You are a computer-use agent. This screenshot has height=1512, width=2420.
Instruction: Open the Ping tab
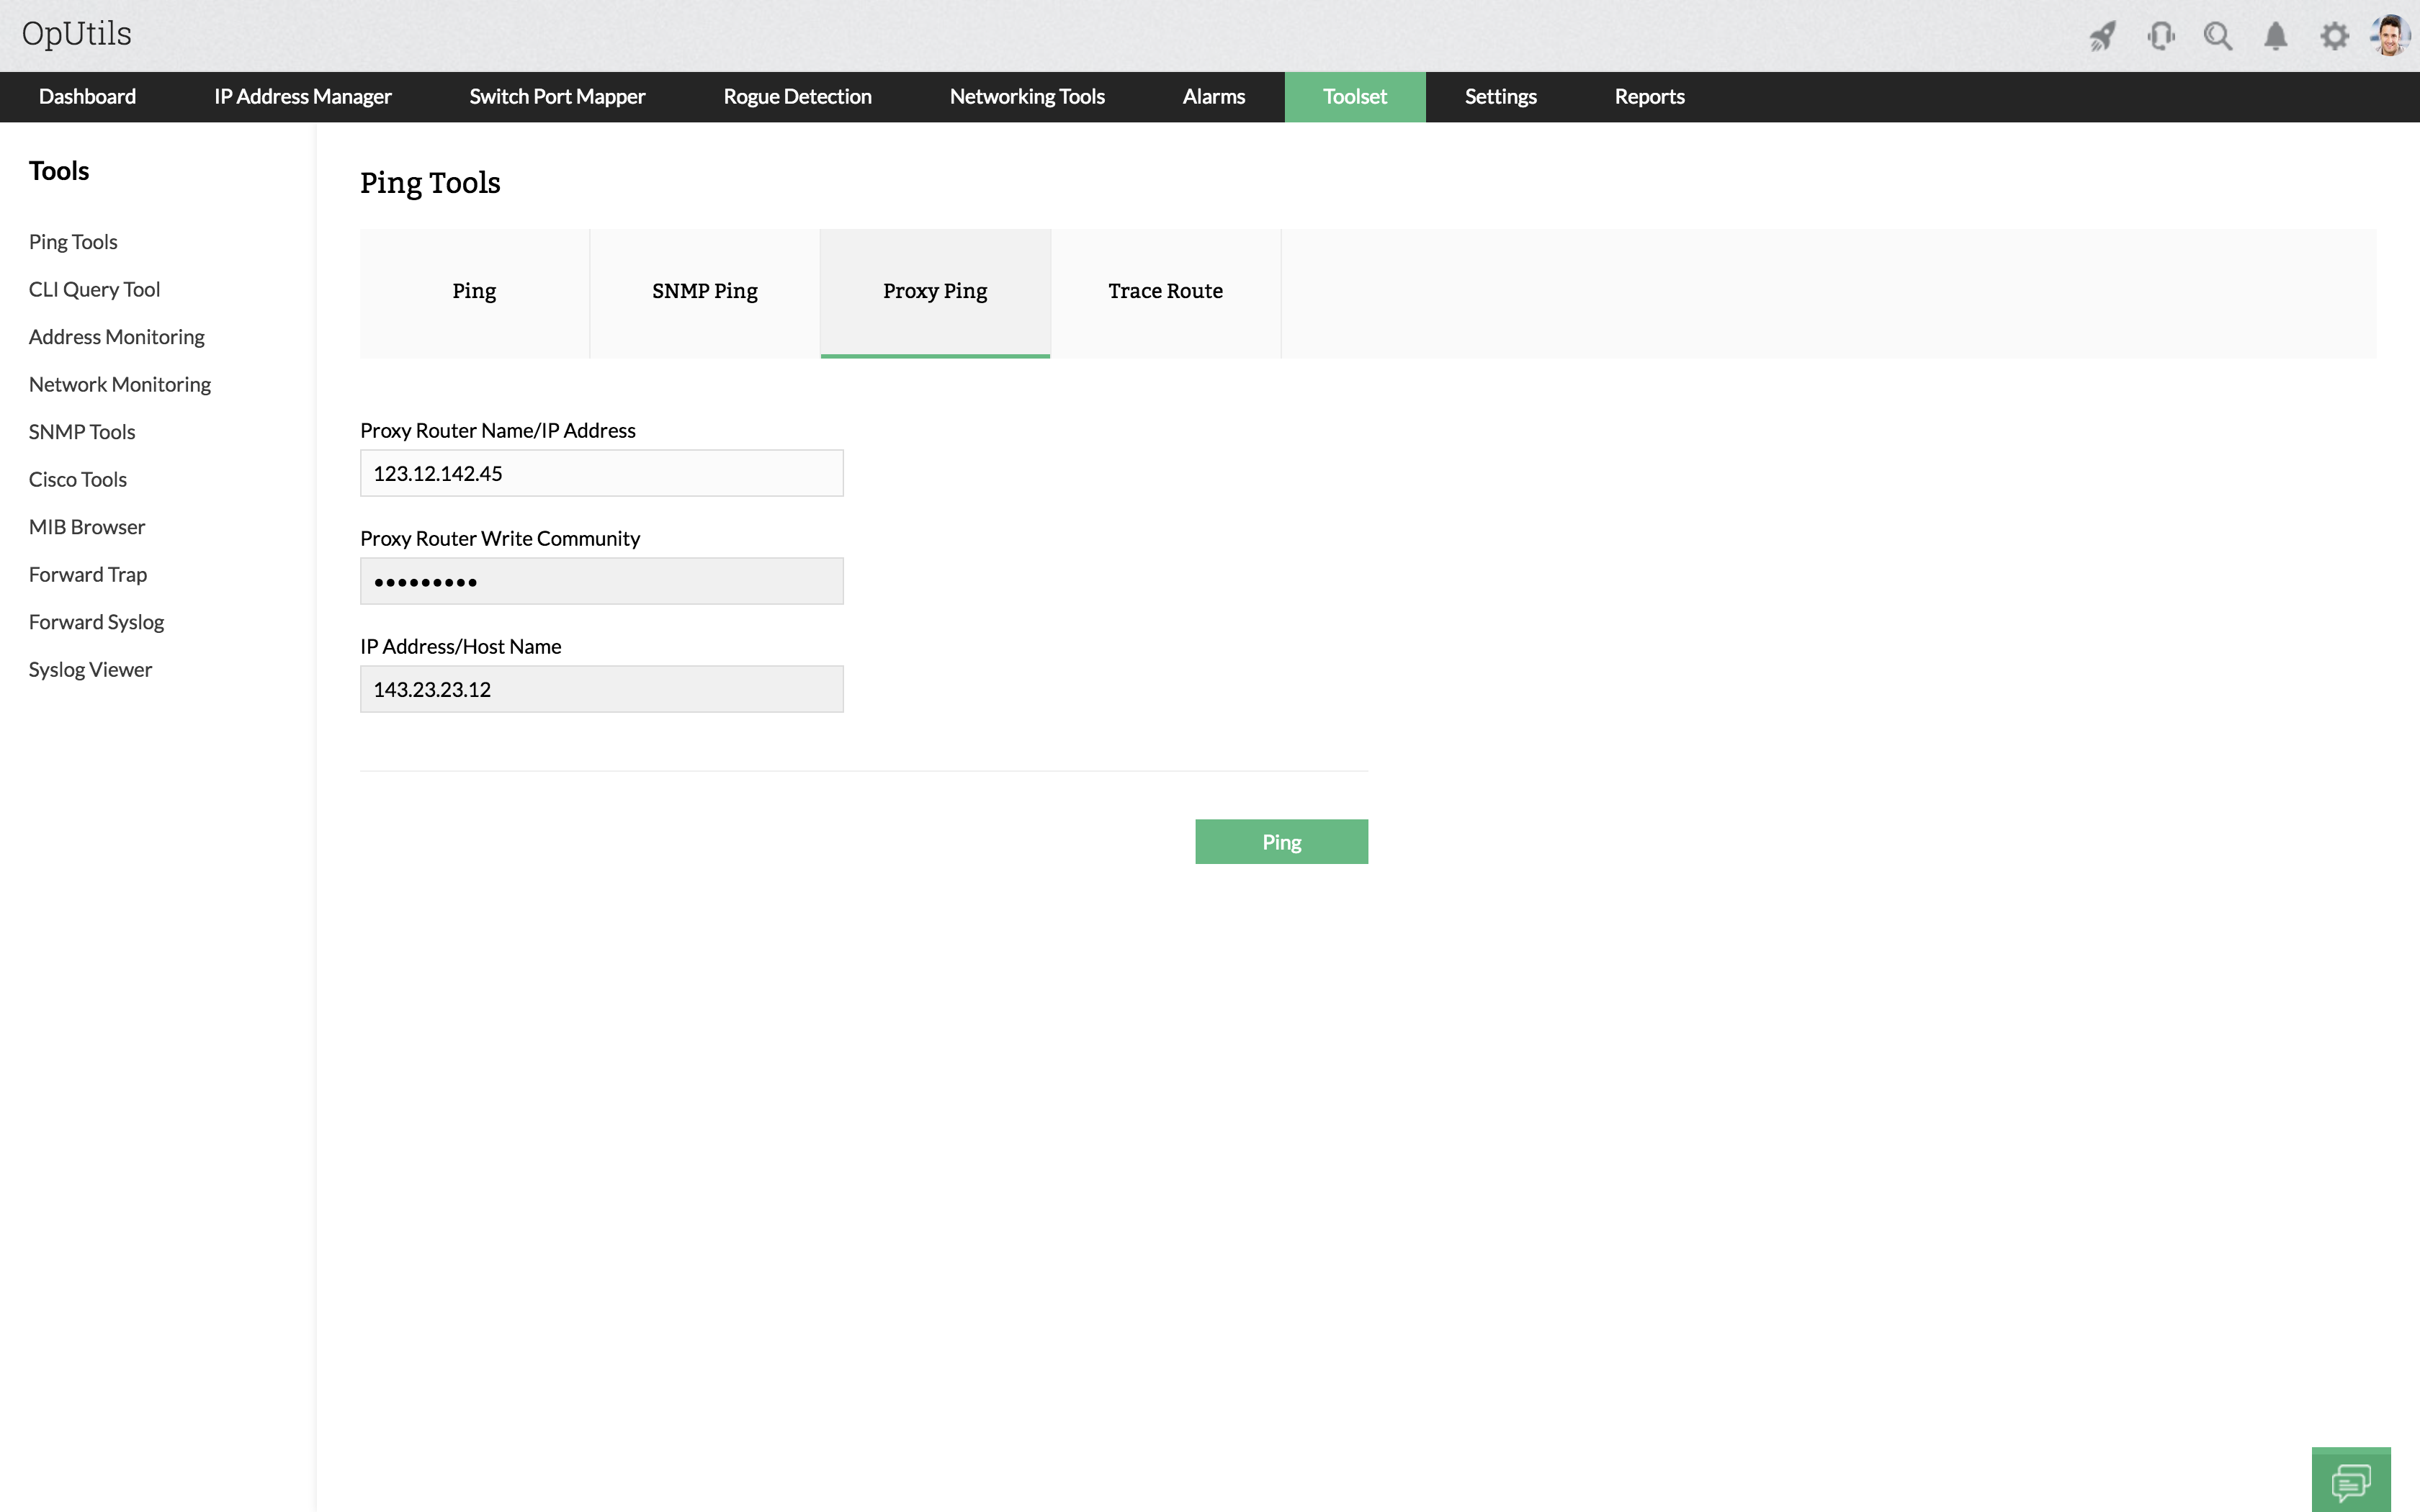coord(474,291)
